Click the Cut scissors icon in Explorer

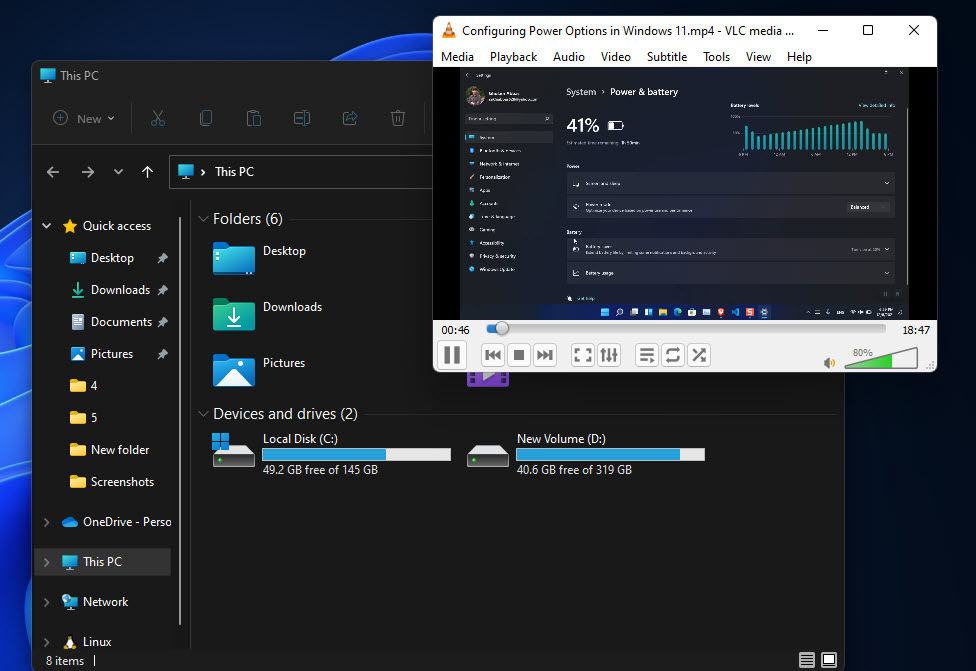tap(157, 118)
